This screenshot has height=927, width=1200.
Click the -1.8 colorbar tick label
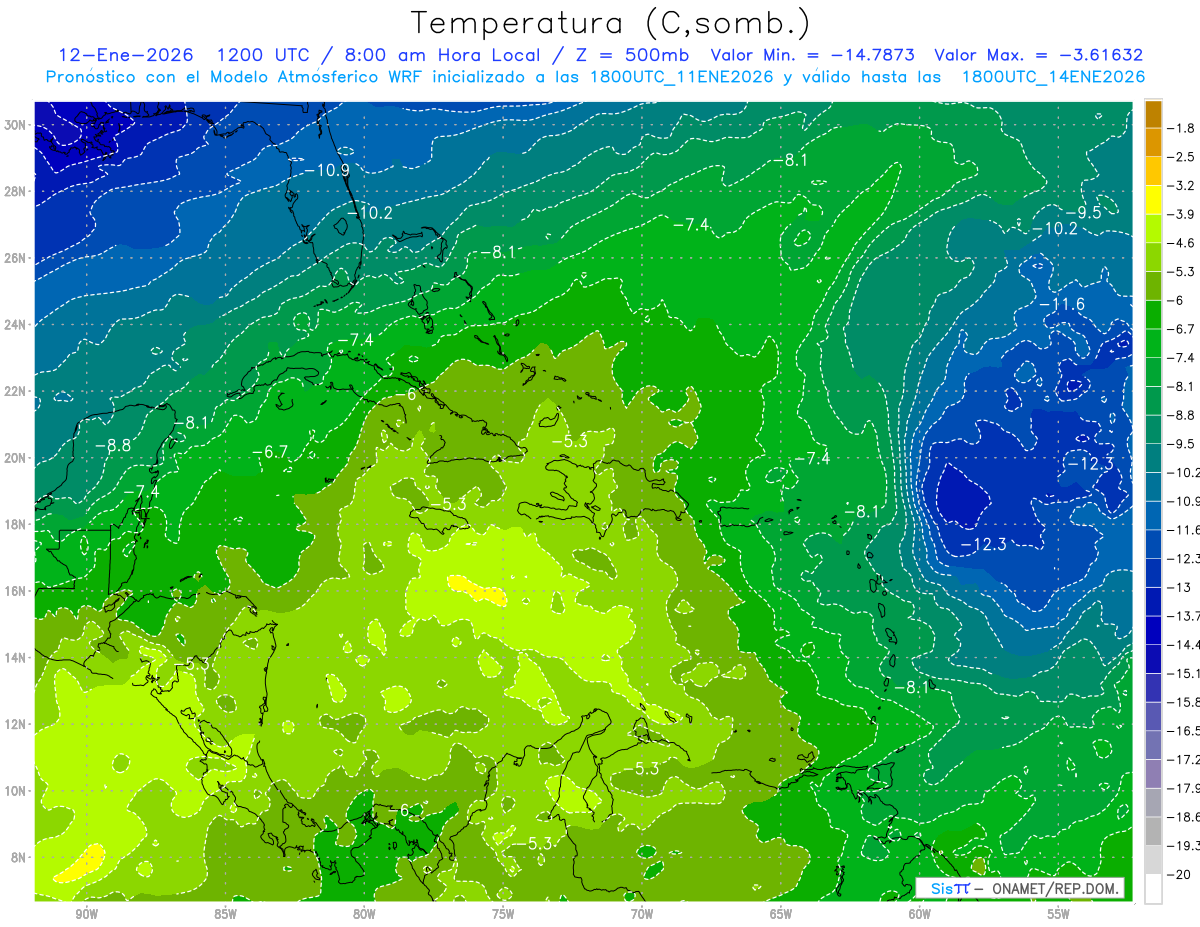(x=1181, y=128)
